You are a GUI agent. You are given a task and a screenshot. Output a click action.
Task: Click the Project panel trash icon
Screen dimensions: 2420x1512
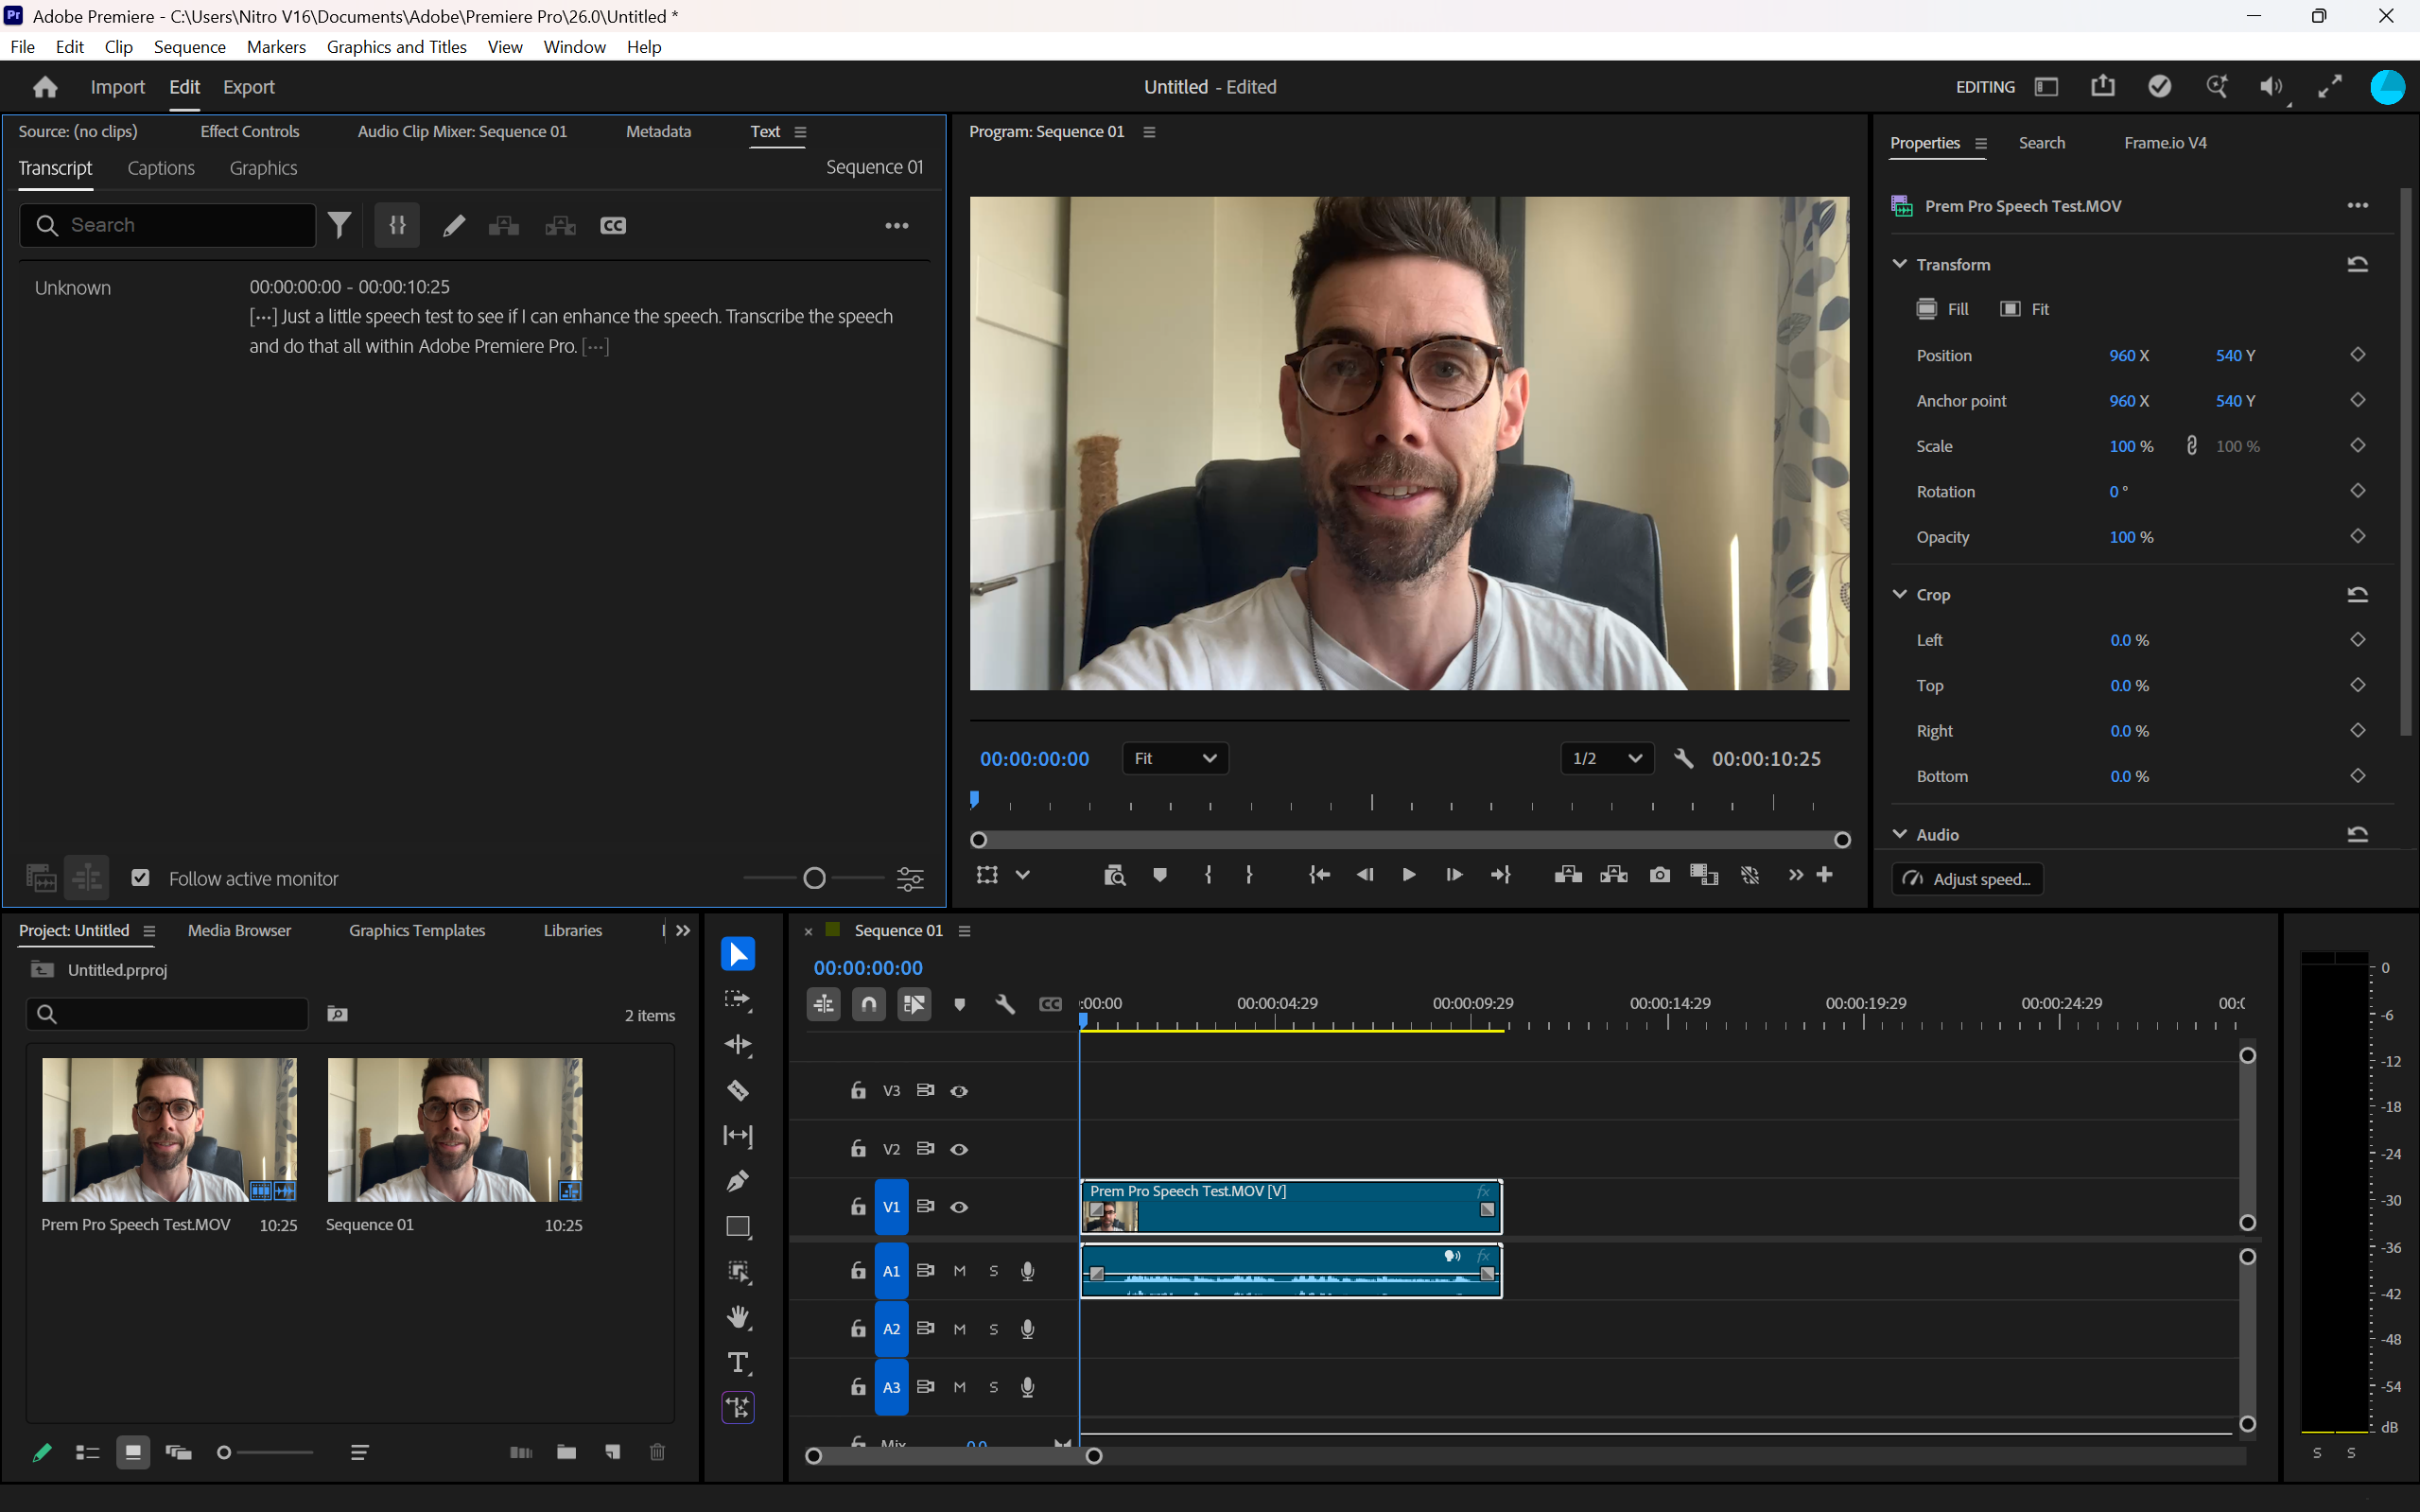(657, 1452)
